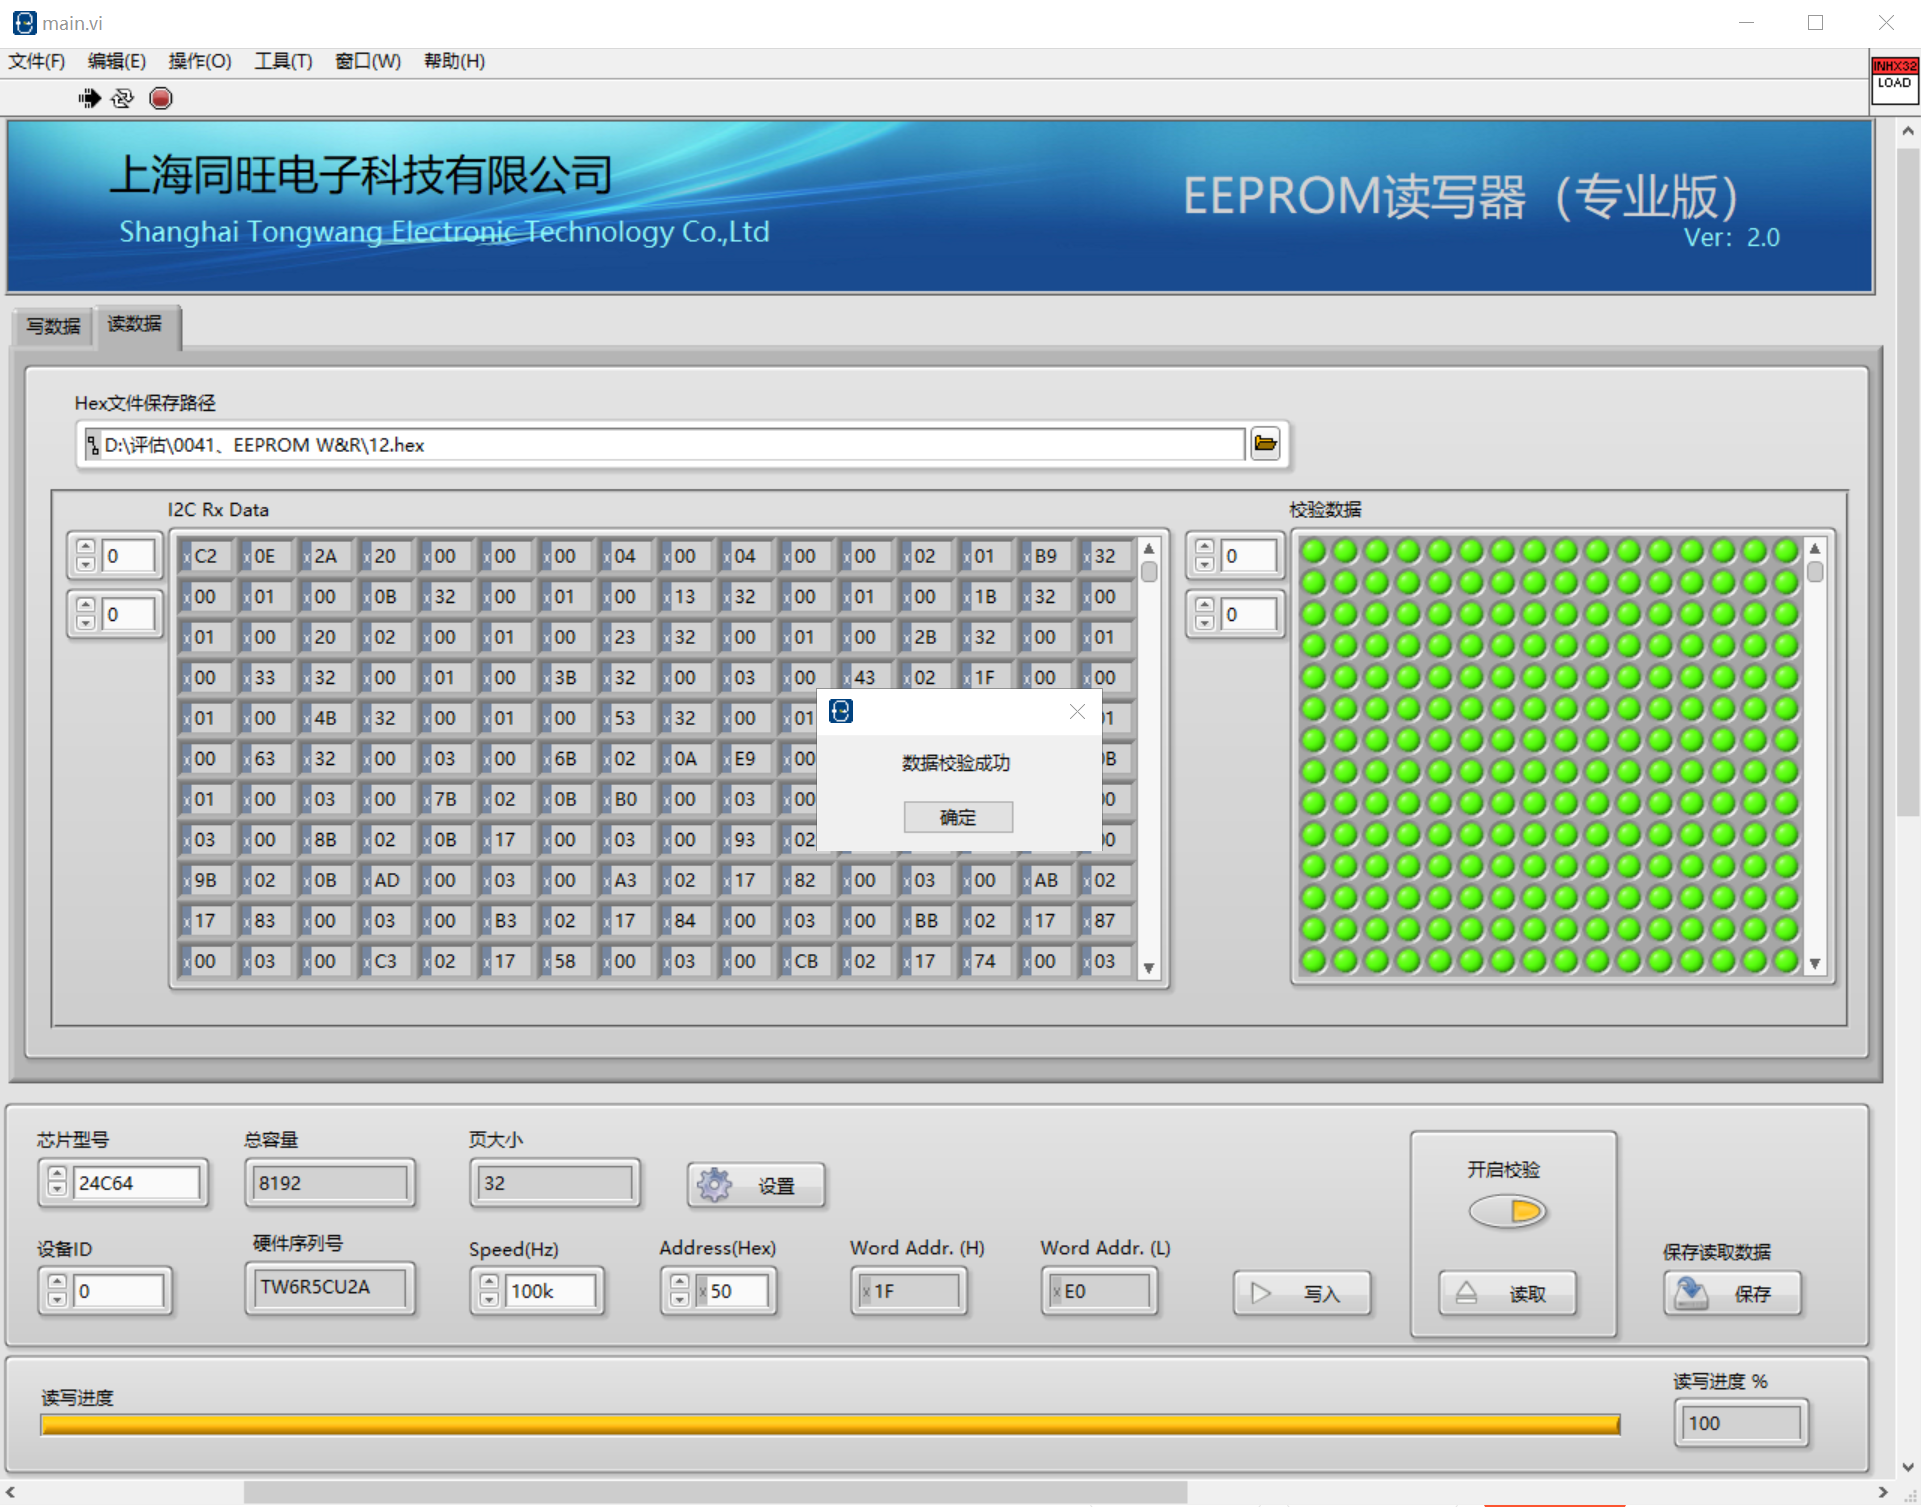Viewport: 1921px width, 1507px height.
Task: Click the Run arrow toolbar icon
Action: tap(89, 98)
